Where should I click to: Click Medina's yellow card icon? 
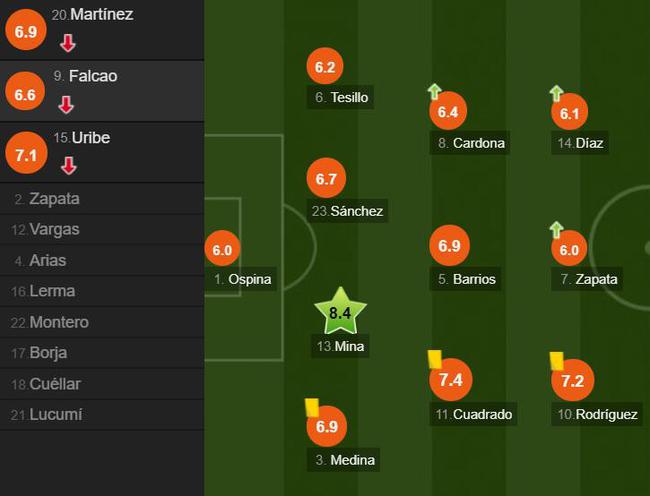[x=312, y=407]
